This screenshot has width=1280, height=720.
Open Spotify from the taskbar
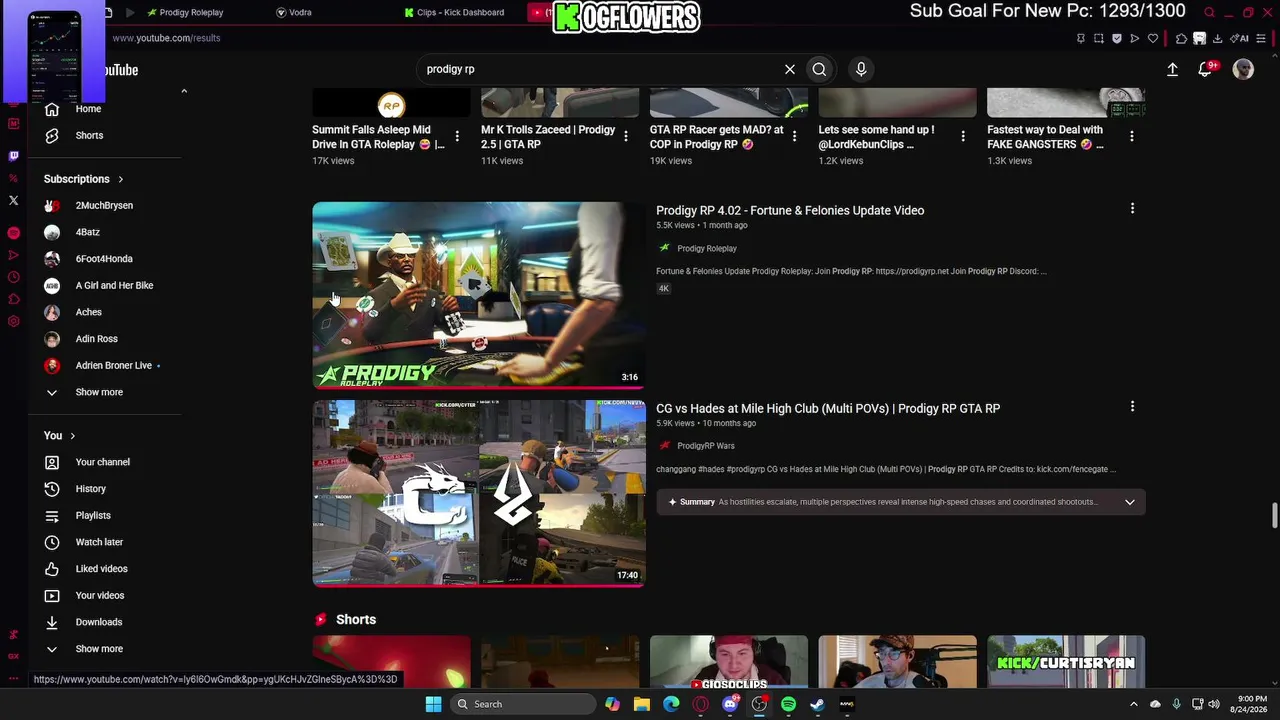click(x=788, y=704)
